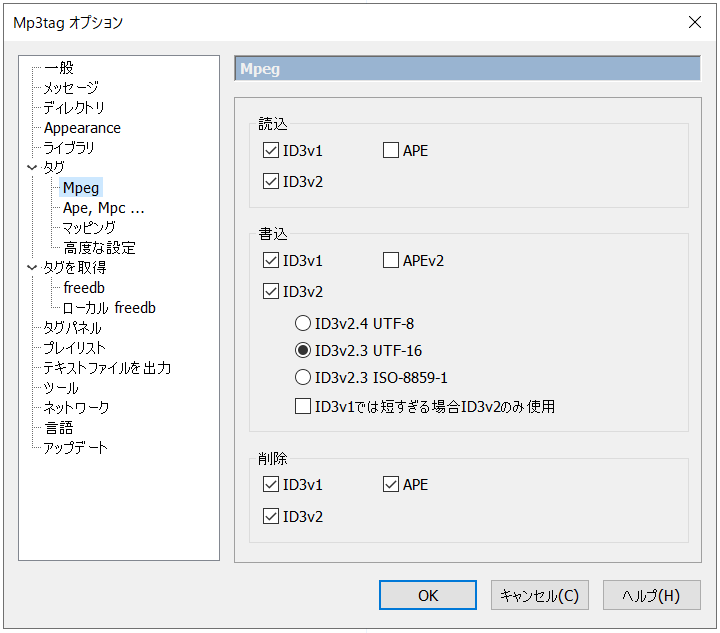This screenshot has width=720, height=633.
Task: Toggle ID3v1 checkbox under 削除
Action: pyautogui.click(x=270, y=484)
